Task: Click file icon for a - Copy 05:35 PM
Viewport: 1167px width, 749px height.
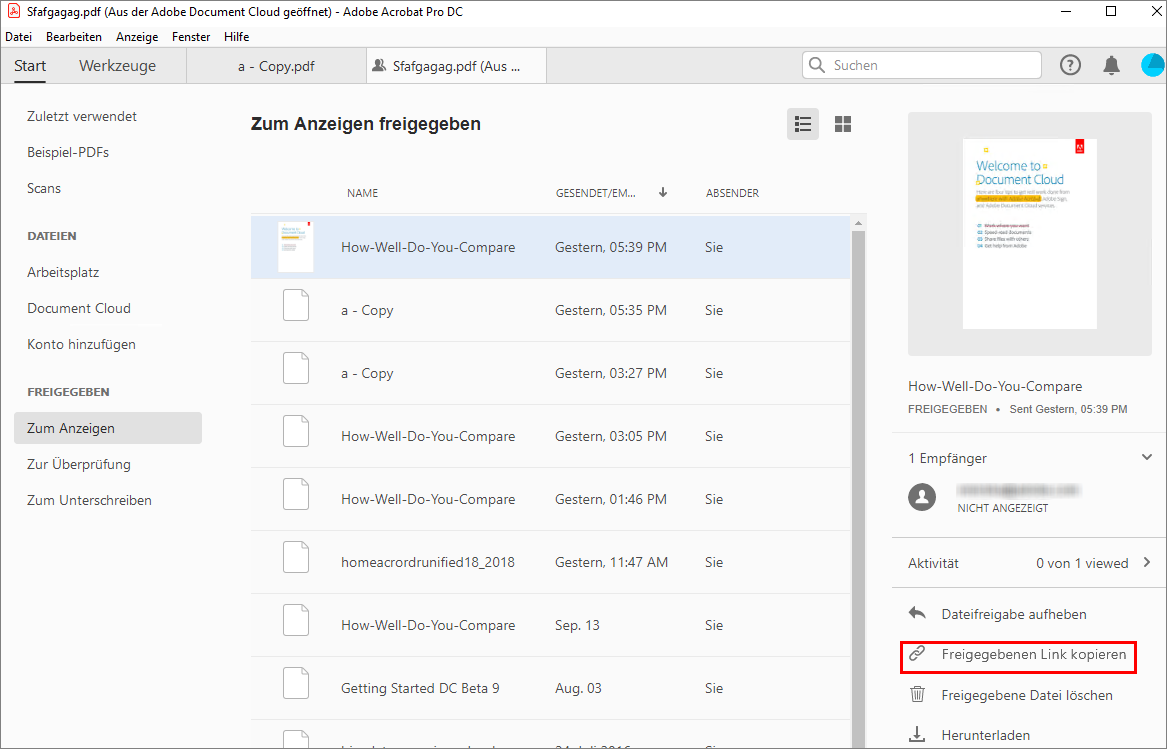Action: 295,305
